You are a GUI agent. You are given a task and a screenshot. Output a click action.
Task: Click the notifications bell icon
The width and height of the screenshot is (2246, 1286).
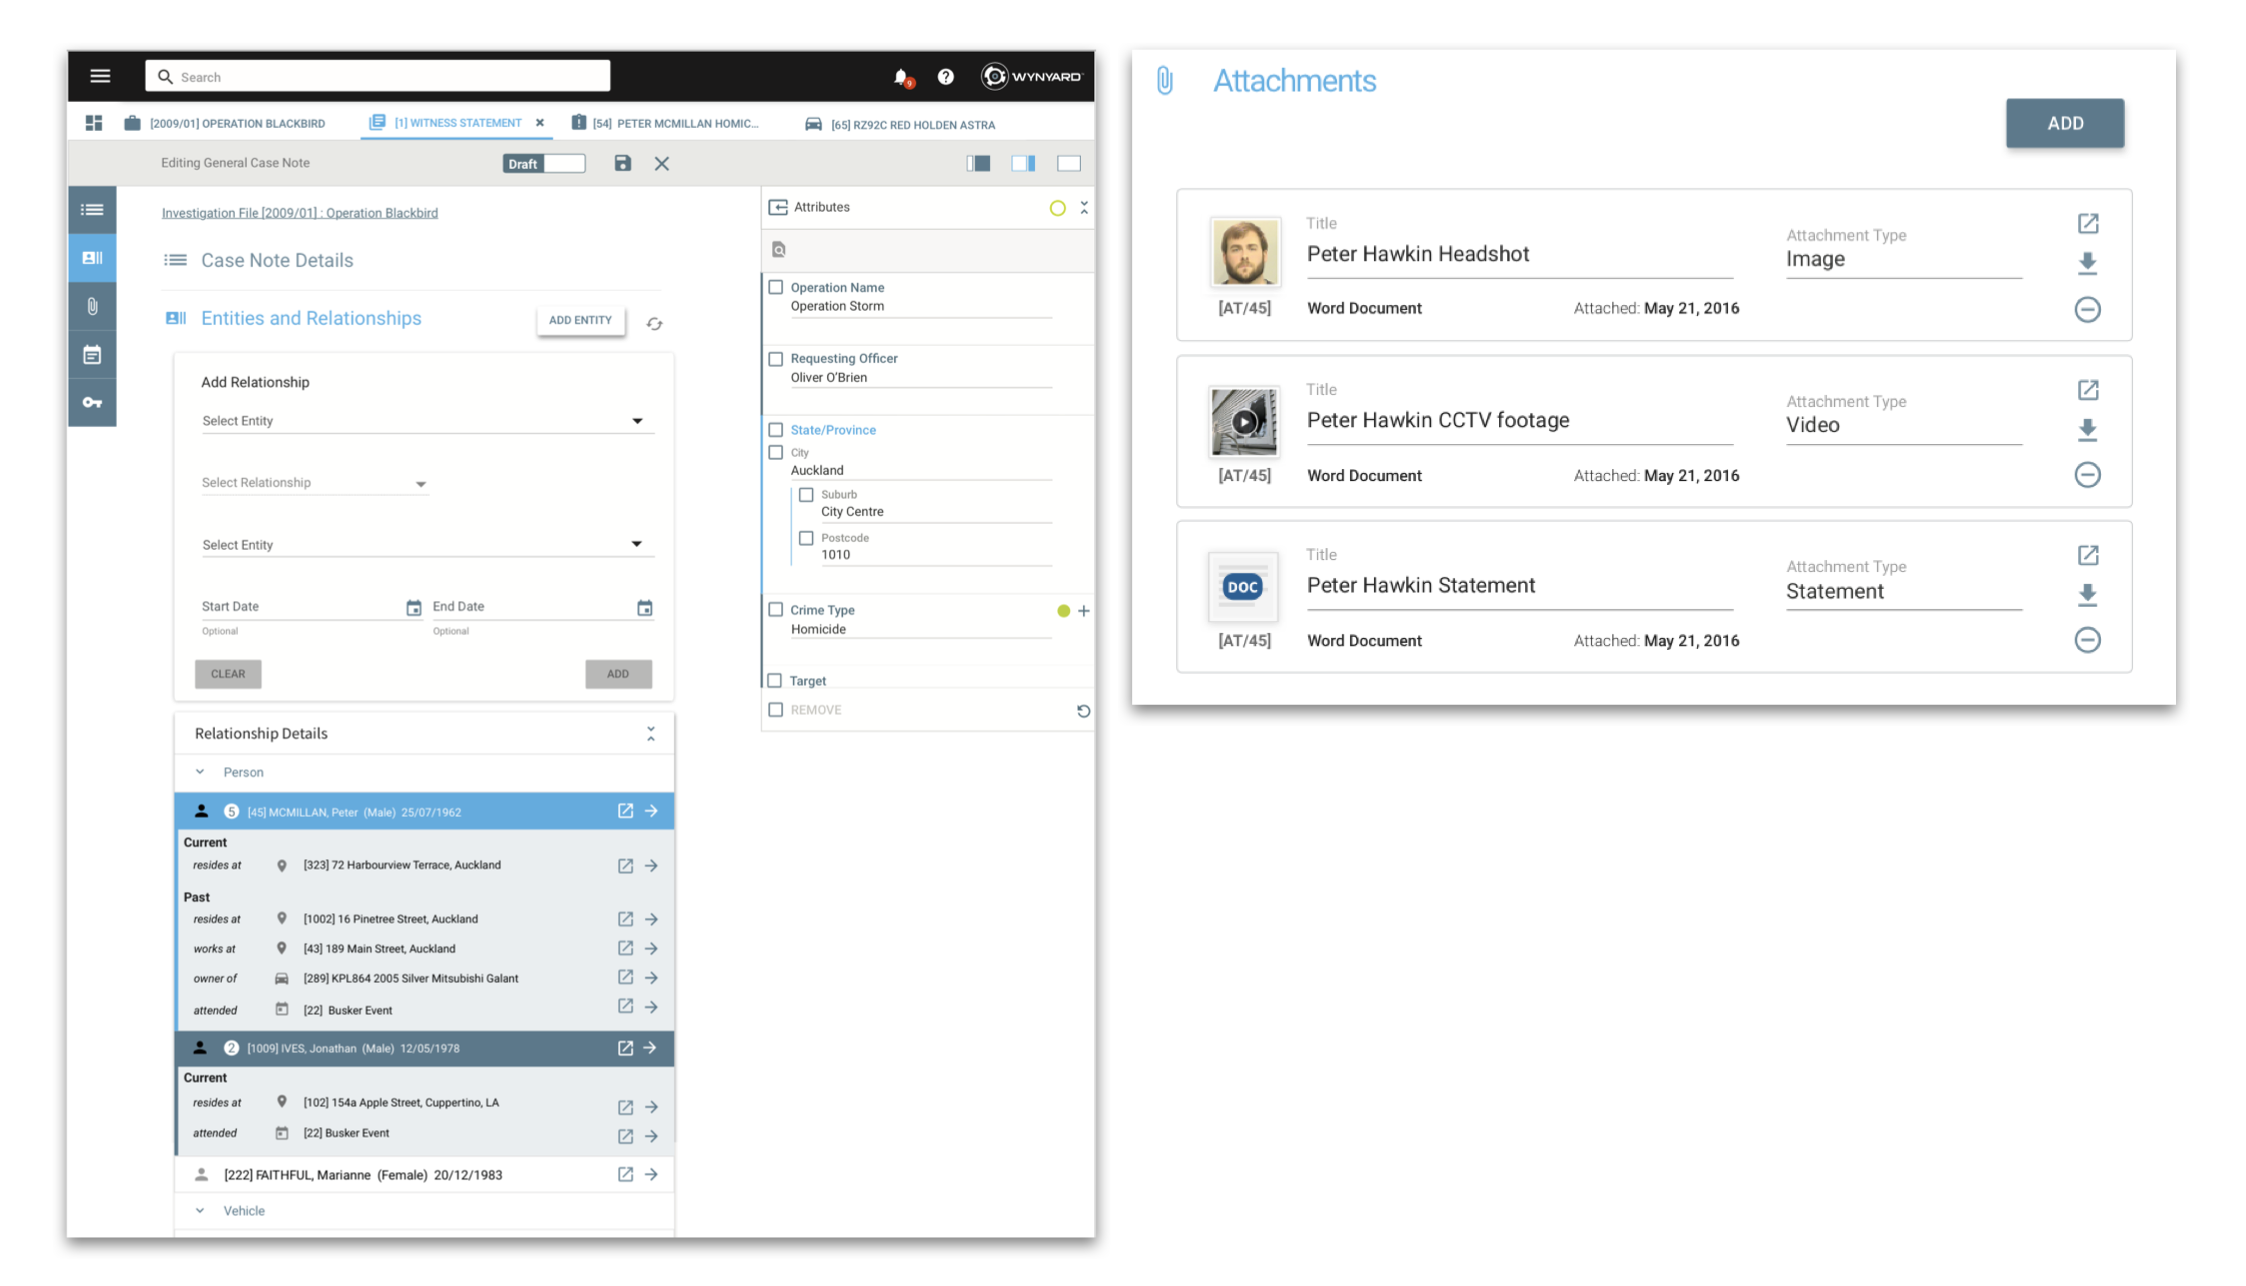(x=900, y=77)
